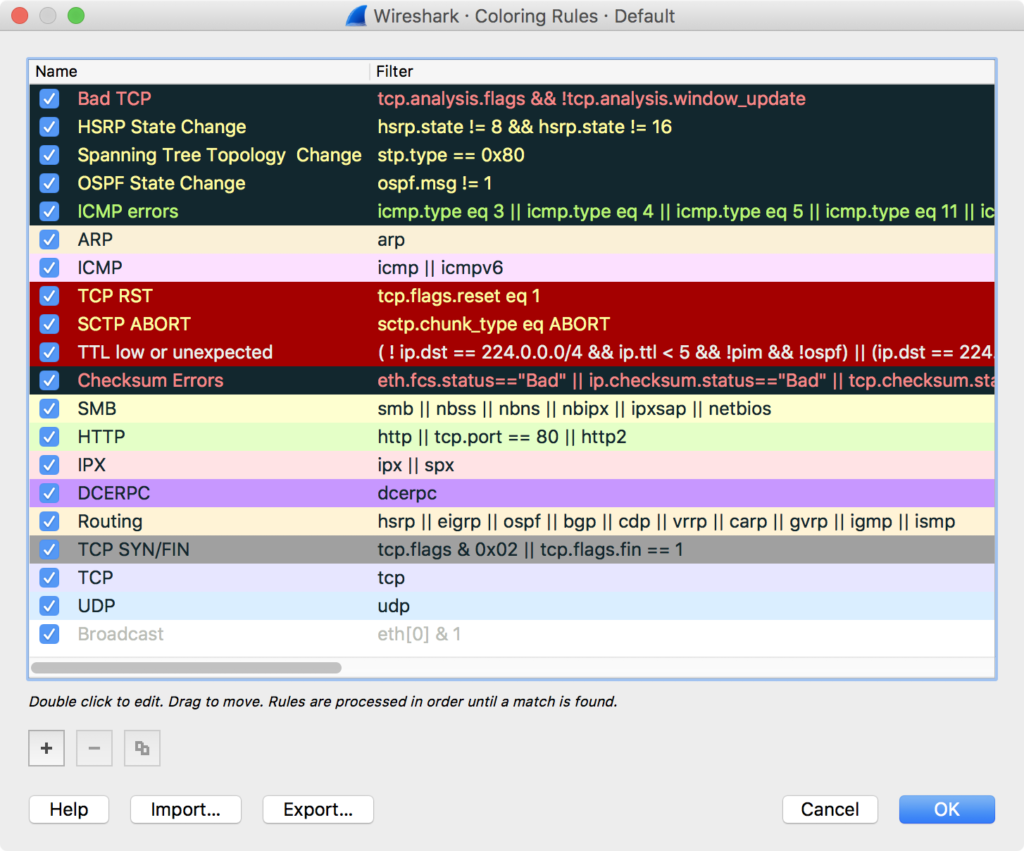Toggle the SMB rule checkbox
The height and width of the screenshot is (851, 1024).
click(x=49, y=408)
